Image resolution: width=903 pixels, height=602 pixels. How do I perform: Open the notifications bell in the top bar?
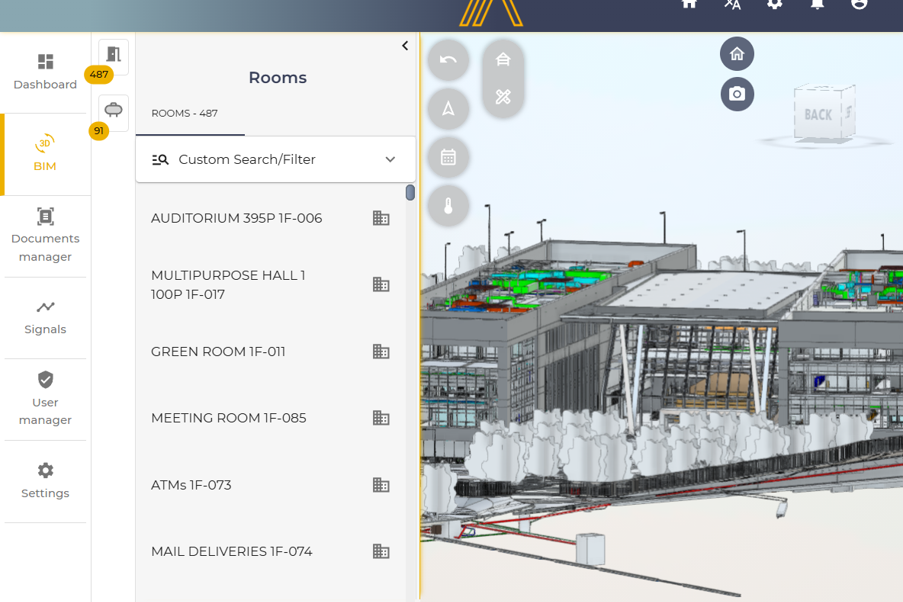click(815, 6)
